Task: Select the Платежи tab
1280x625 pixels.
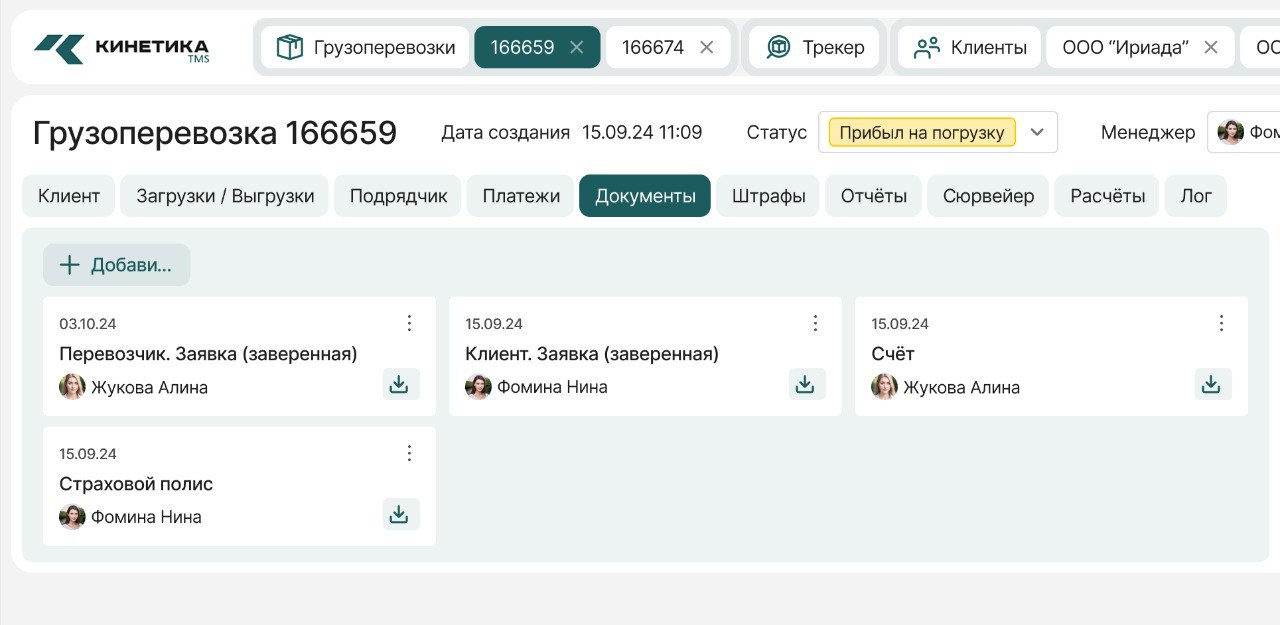Action: coord(521,196)
